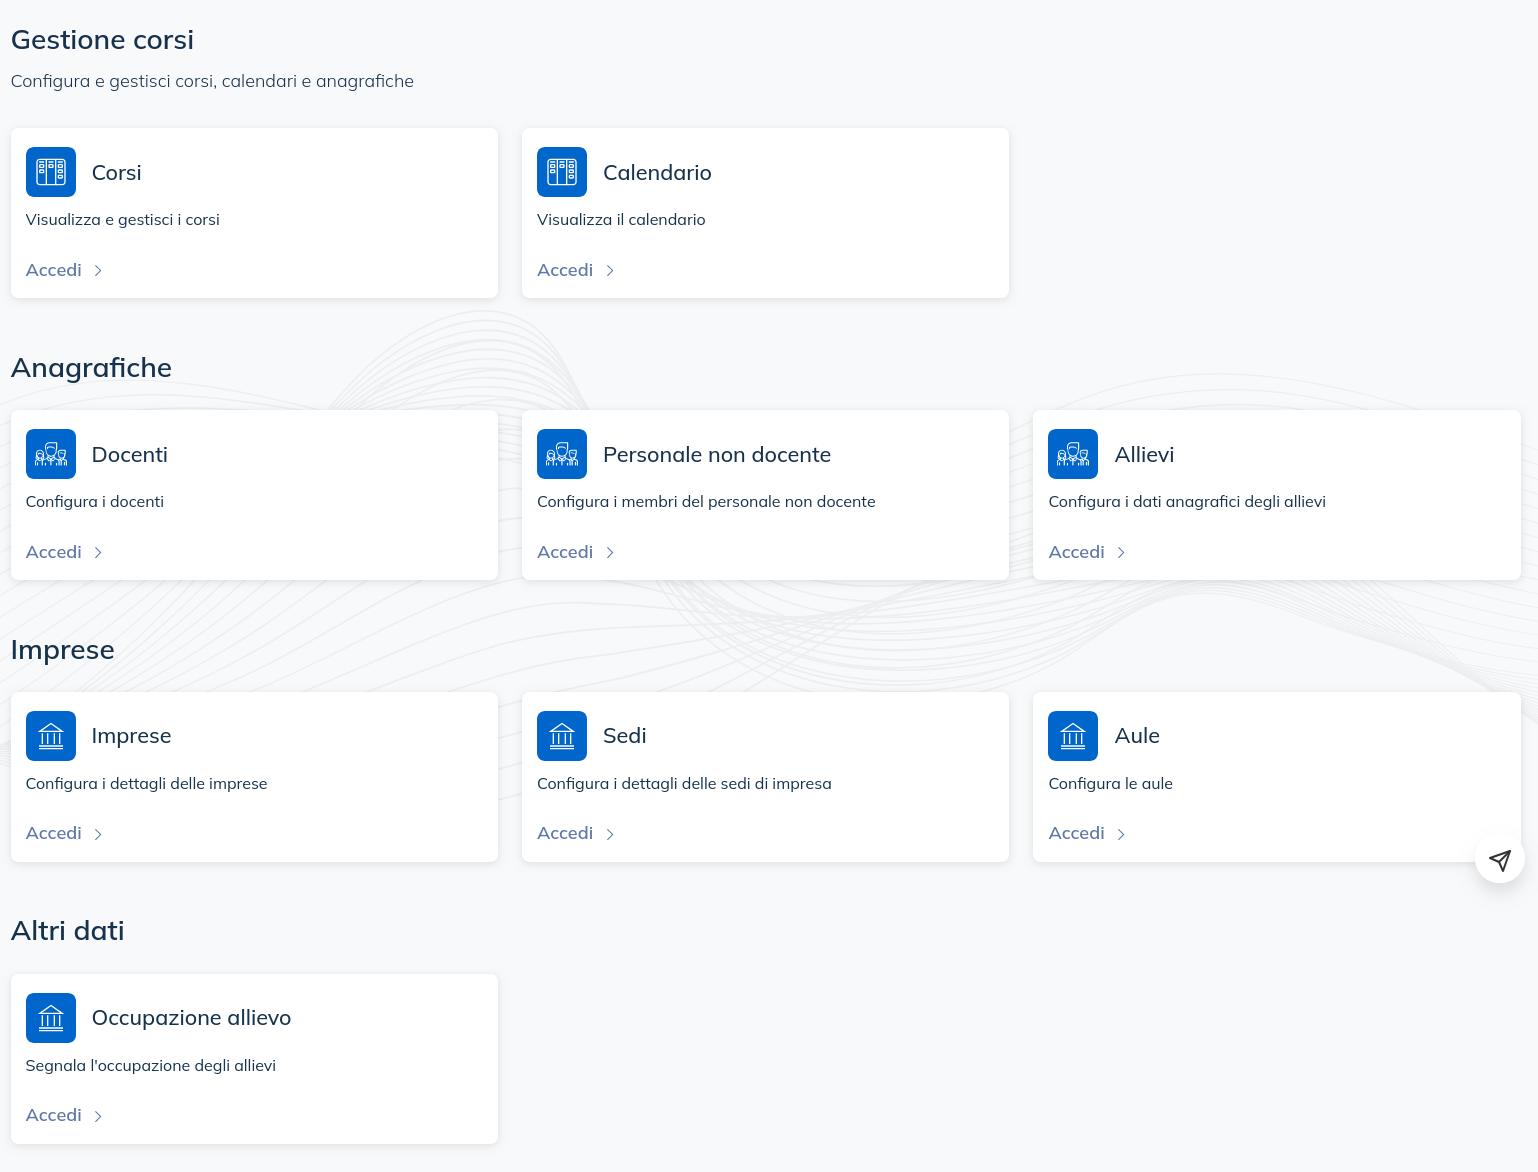
Task: Click the chevron next to Aule Accedi
Action: (1121, 834)
